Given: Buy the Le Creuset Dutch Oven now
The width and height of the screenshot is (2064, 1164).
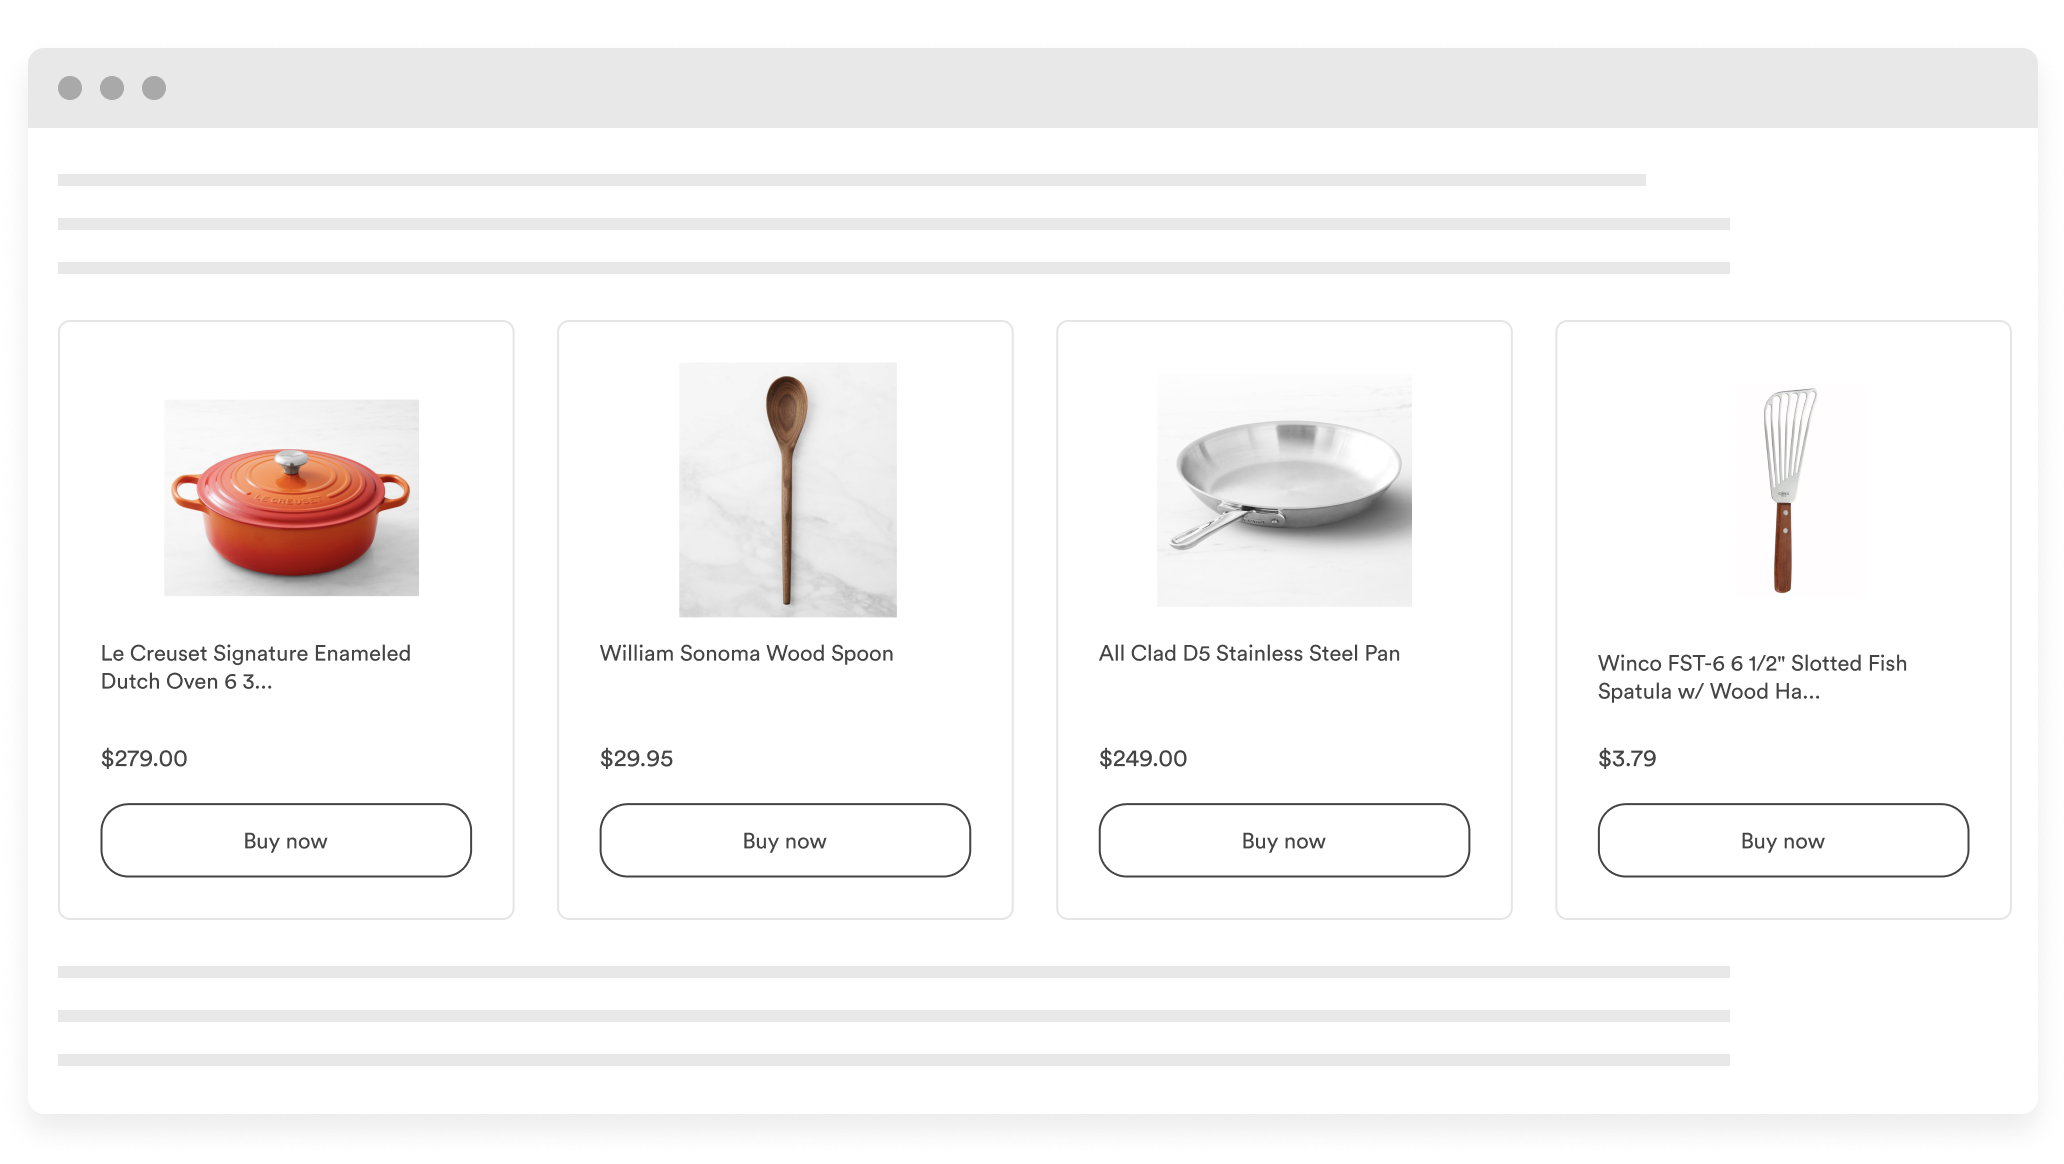Looking at the screenshot, I should (x=286, y=840).
